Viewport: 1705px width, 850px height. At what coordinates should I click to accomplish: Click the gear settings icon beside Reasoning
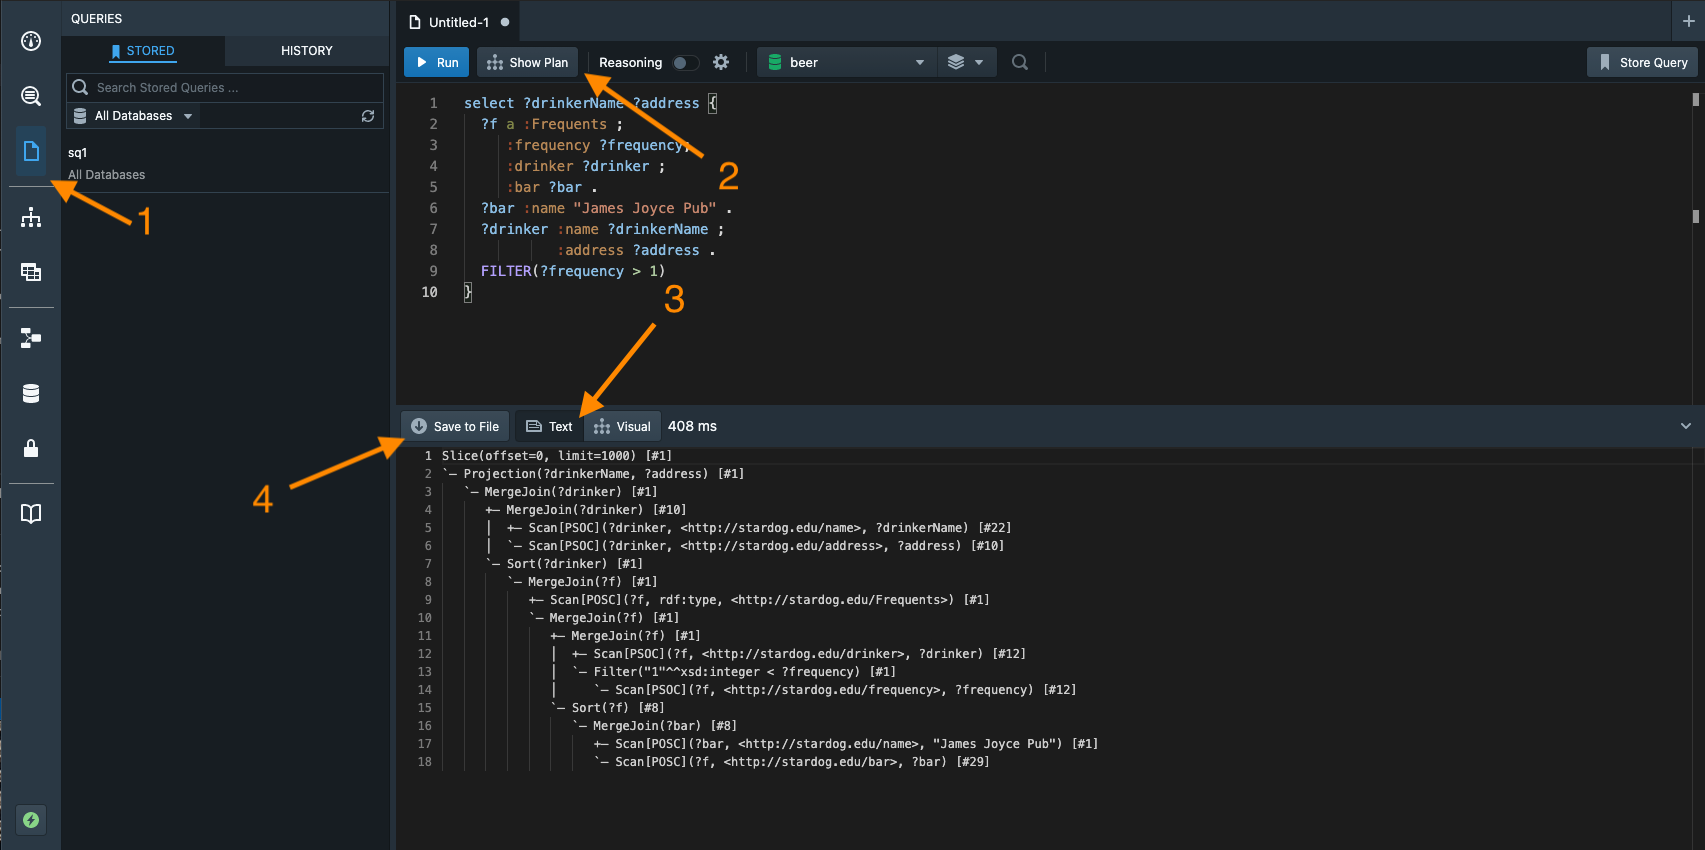pos(720,62)
